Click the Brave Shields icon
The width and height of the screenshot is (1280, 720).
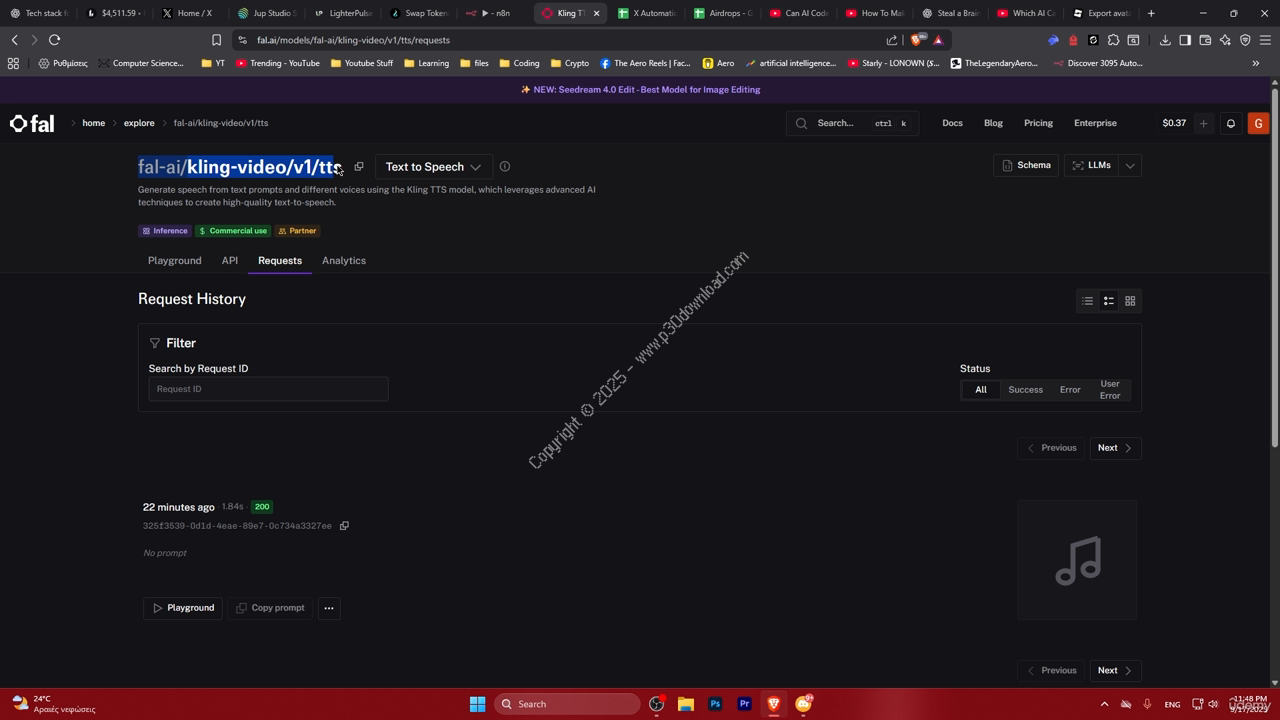(916, 40)
